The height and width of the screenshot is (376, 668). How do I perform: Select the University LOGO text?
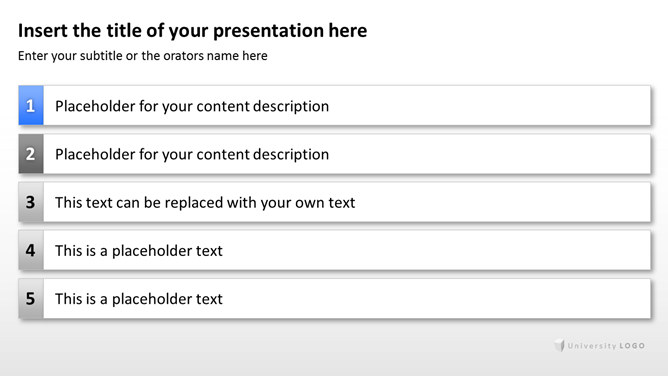pos(606,346)
